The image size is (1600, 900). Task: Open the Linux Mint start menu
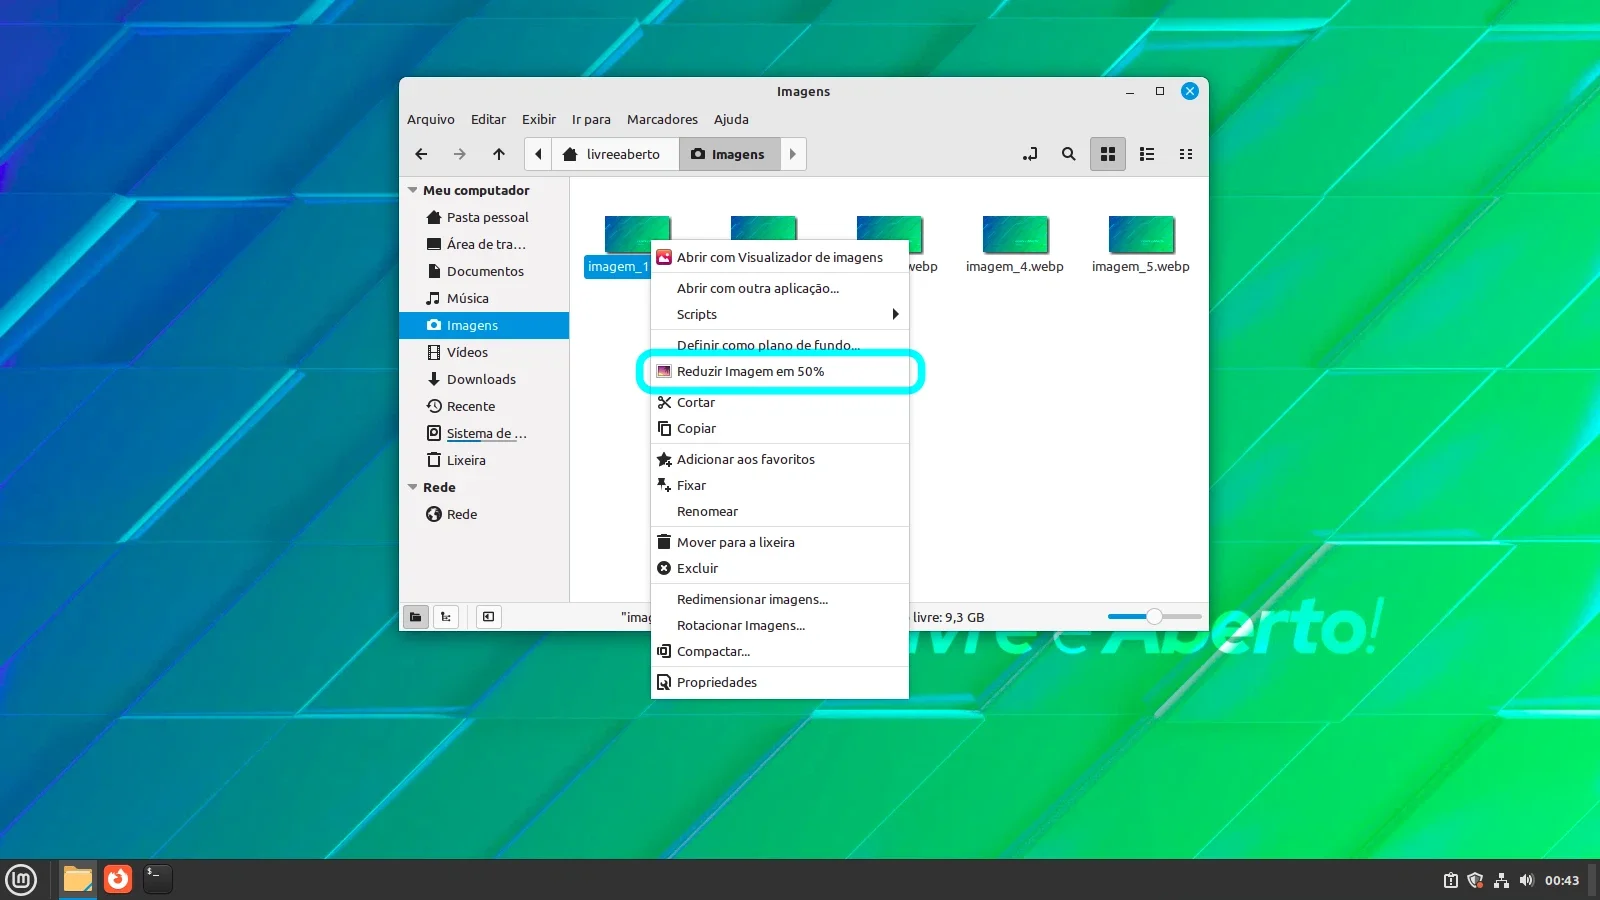[21, 879]
